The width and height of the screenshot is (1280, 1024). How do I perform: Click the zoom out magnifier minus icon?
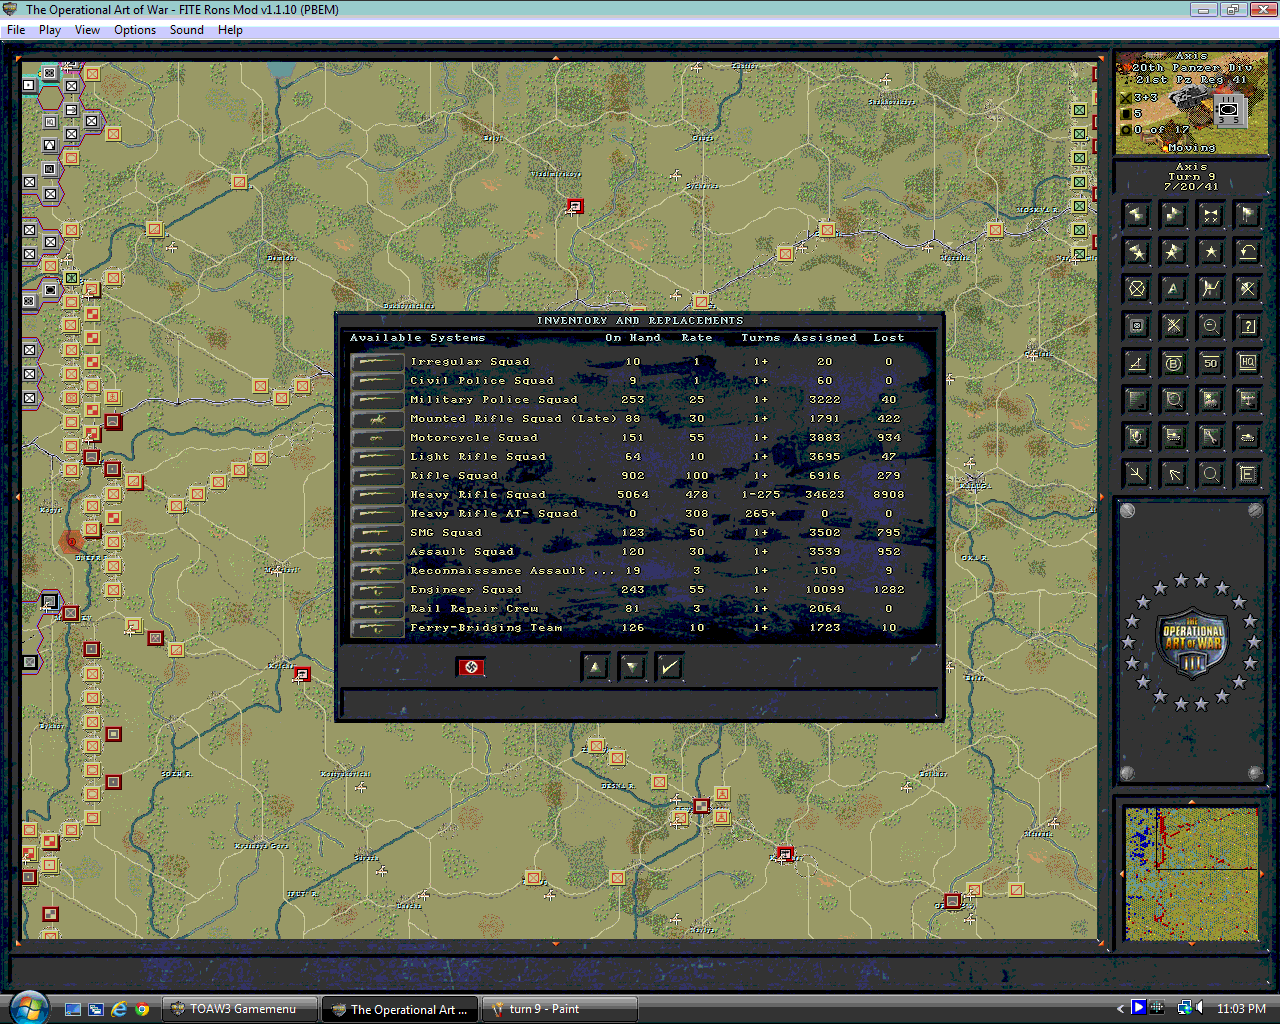click(1211, 326)
